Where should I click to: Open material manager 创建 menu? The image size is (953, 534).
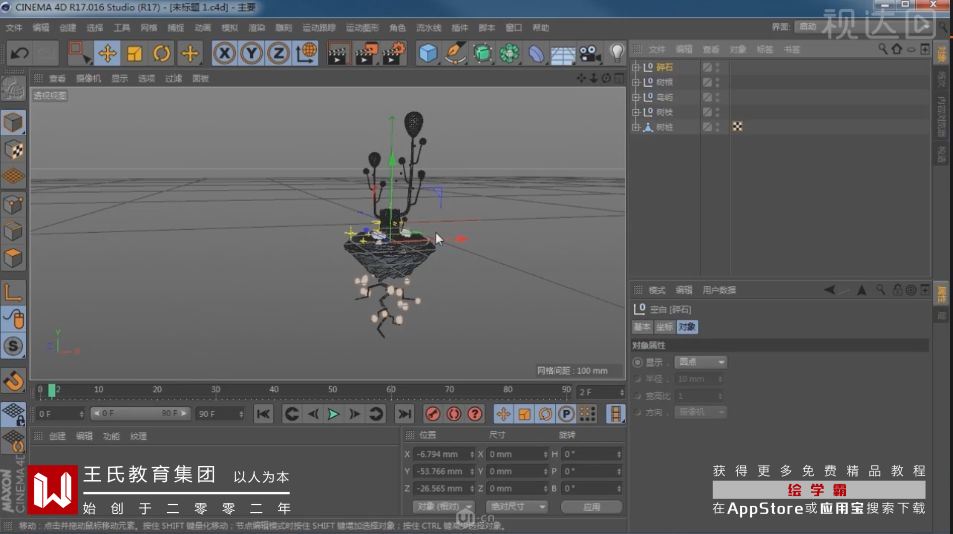(x=57, y=436)
